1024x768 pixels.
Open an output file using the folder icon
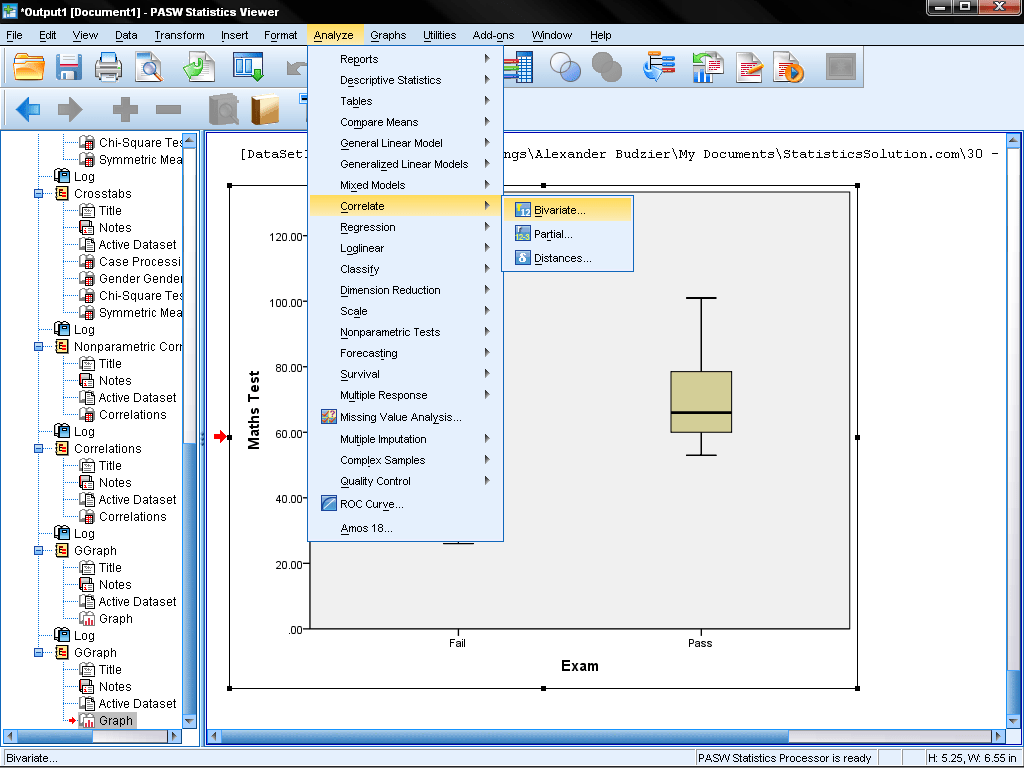tap(28, 68)
